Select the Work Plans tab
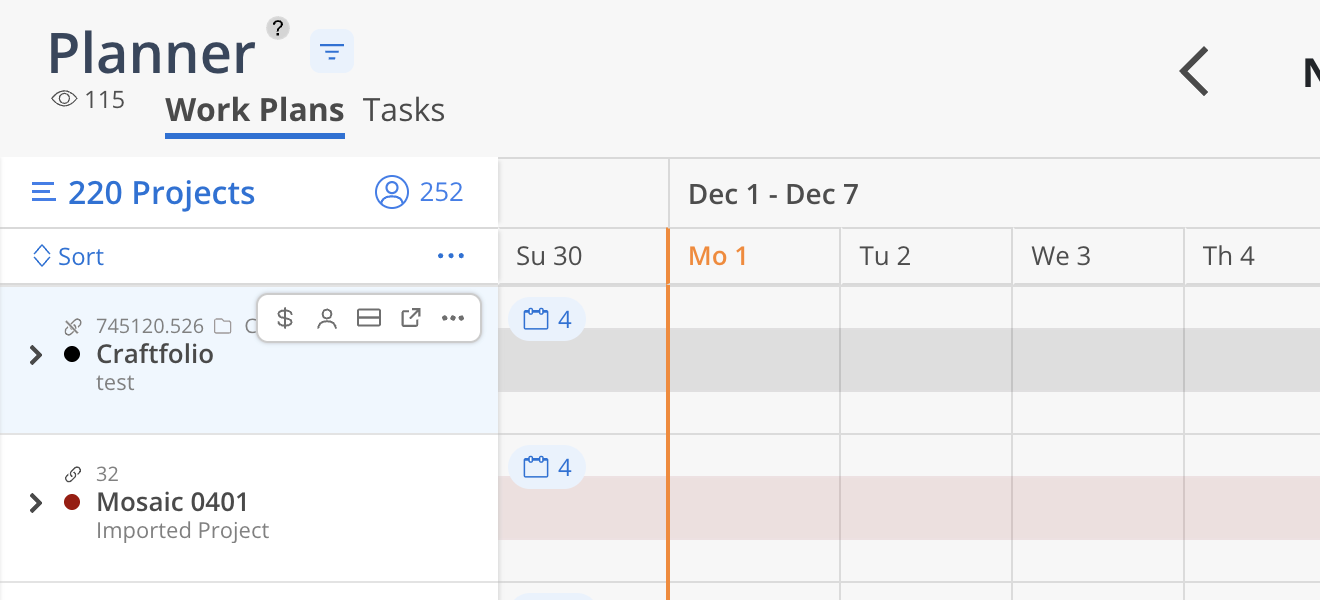The image size is (1320, 600). 254,110
